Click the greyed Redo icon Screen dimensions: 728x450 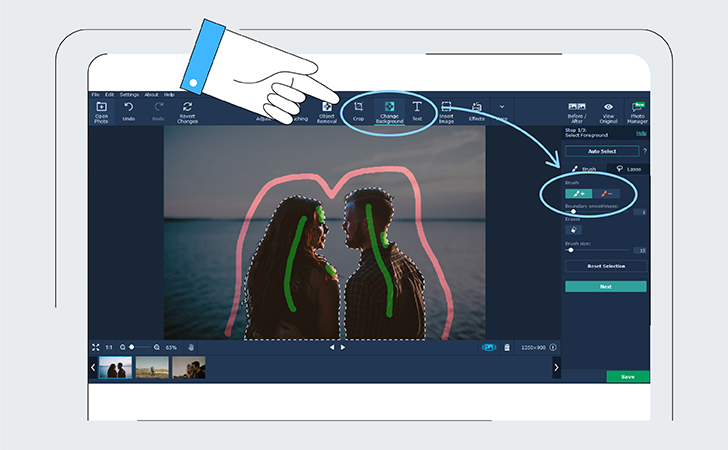158,111
